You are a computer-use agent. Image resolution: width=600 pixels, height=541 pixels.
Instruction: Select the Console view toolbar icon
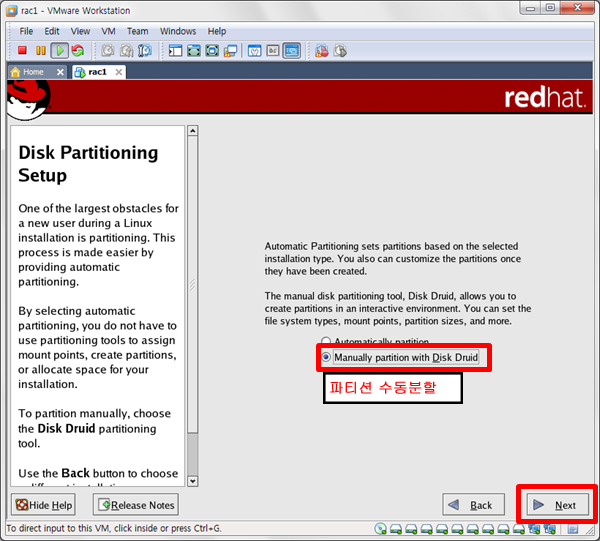(292, 51)
